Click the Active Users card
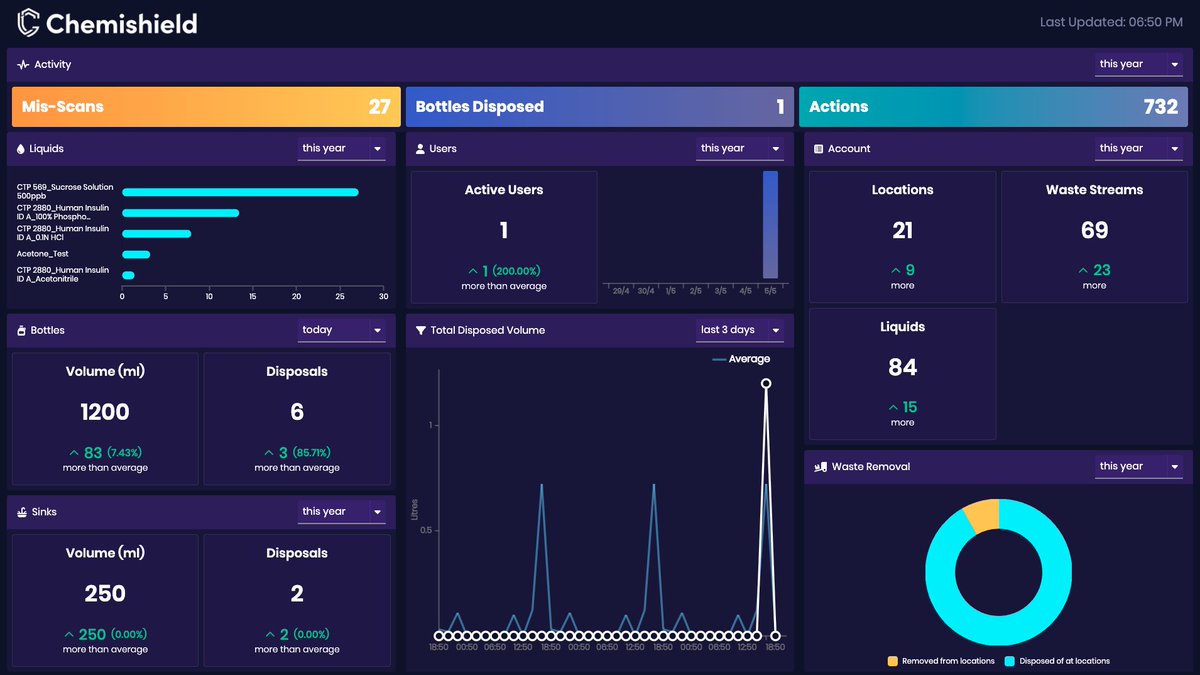 [x=504, y=237]
